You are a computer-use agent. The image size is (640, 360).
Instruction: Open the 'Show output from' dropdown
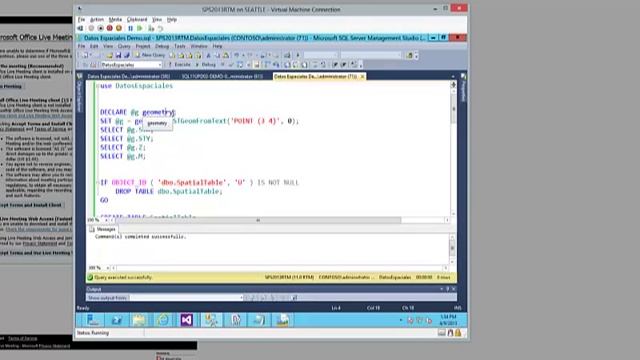coord(186,298)
